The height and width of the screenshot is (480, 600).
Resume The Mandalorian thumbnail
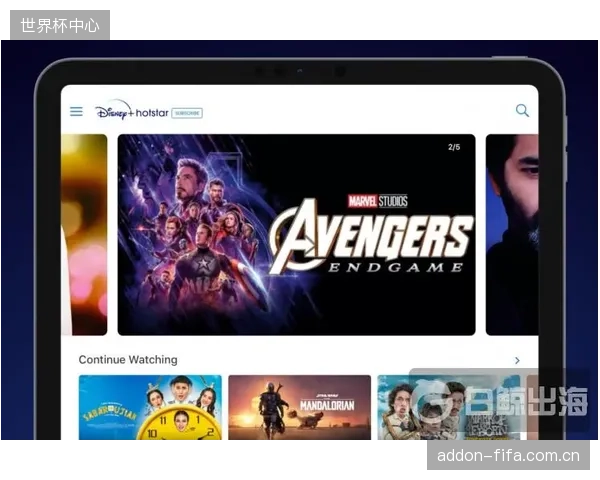300,407
